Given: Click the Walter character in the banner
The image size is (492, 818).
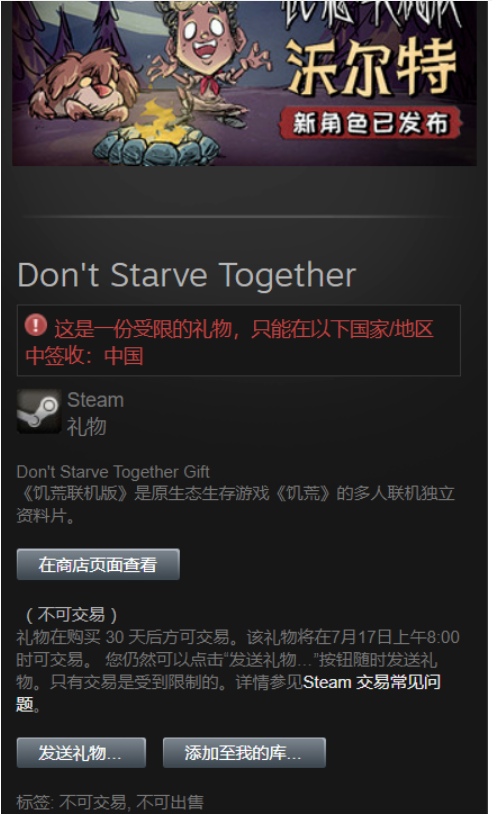Looking at the screenshot, I should pyautogui.click(x=209, y=57).
